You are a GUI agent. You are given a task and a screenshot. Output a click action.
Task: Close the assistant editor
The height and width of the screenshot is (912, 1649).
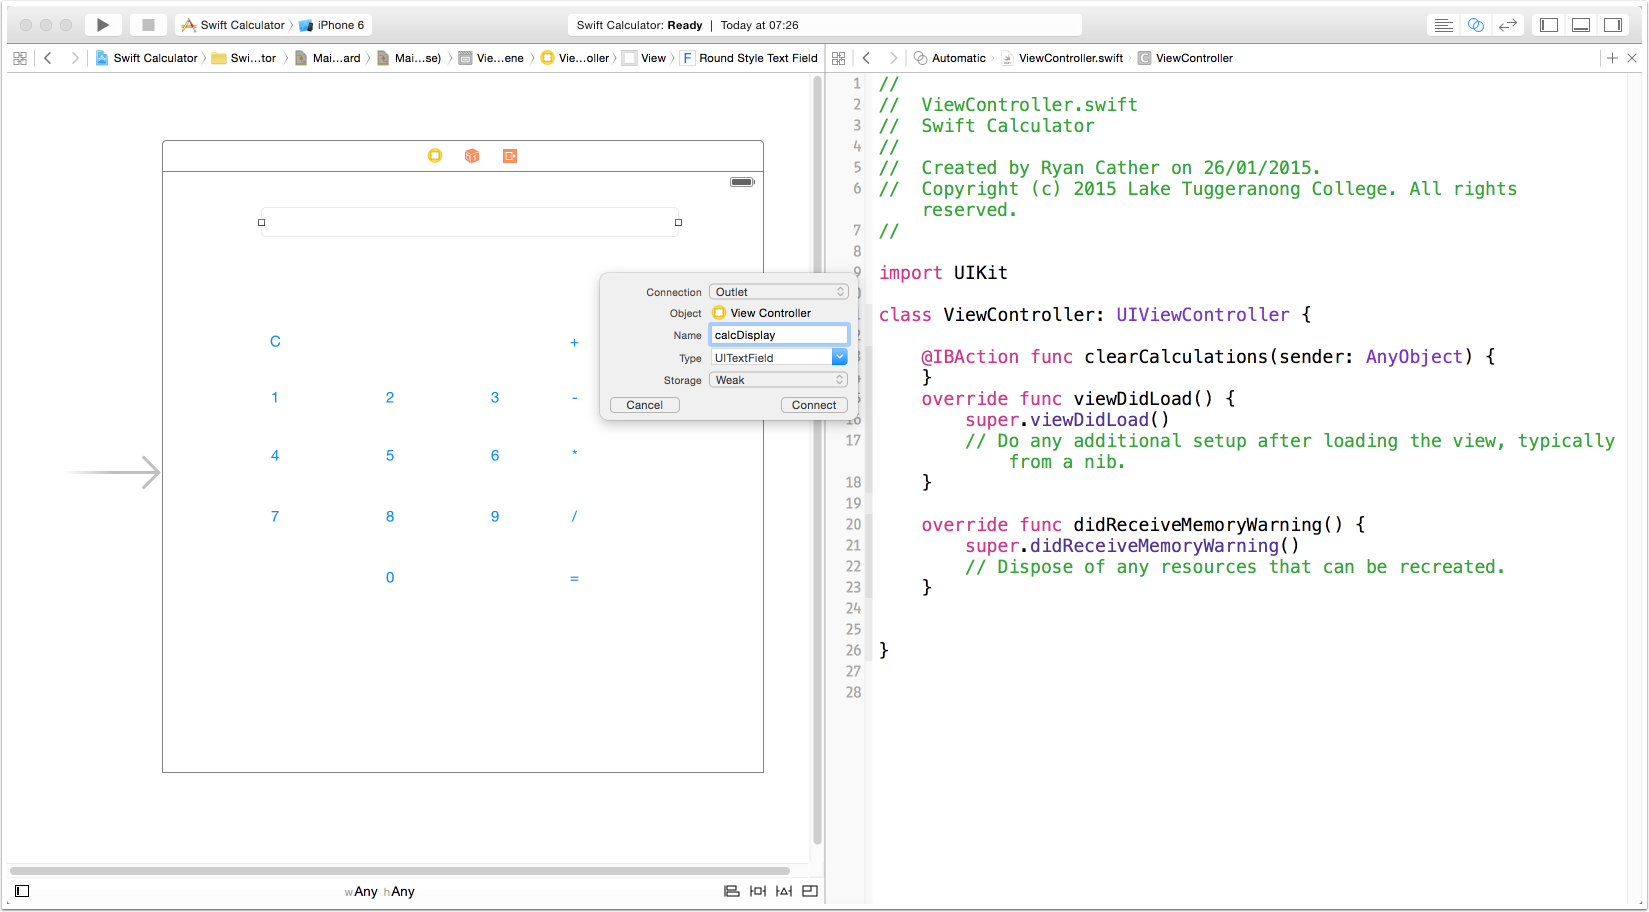(x=1632, y=58)
